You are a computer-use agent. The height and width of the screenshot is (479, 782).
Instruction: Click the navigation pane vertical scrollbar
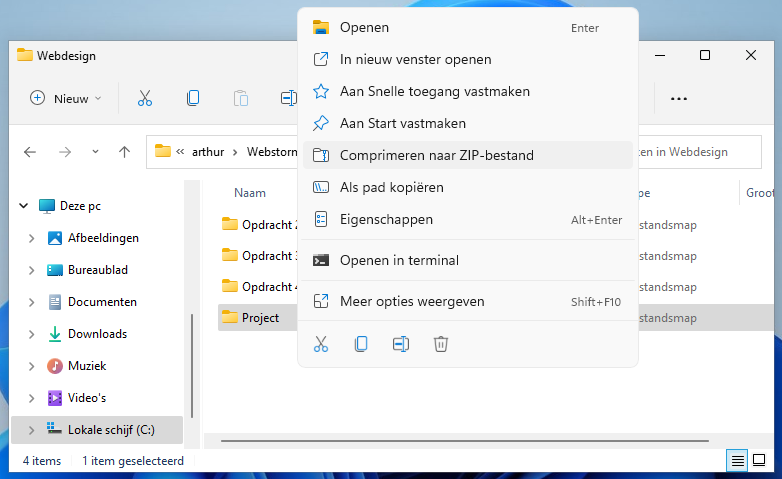point(192,366)
